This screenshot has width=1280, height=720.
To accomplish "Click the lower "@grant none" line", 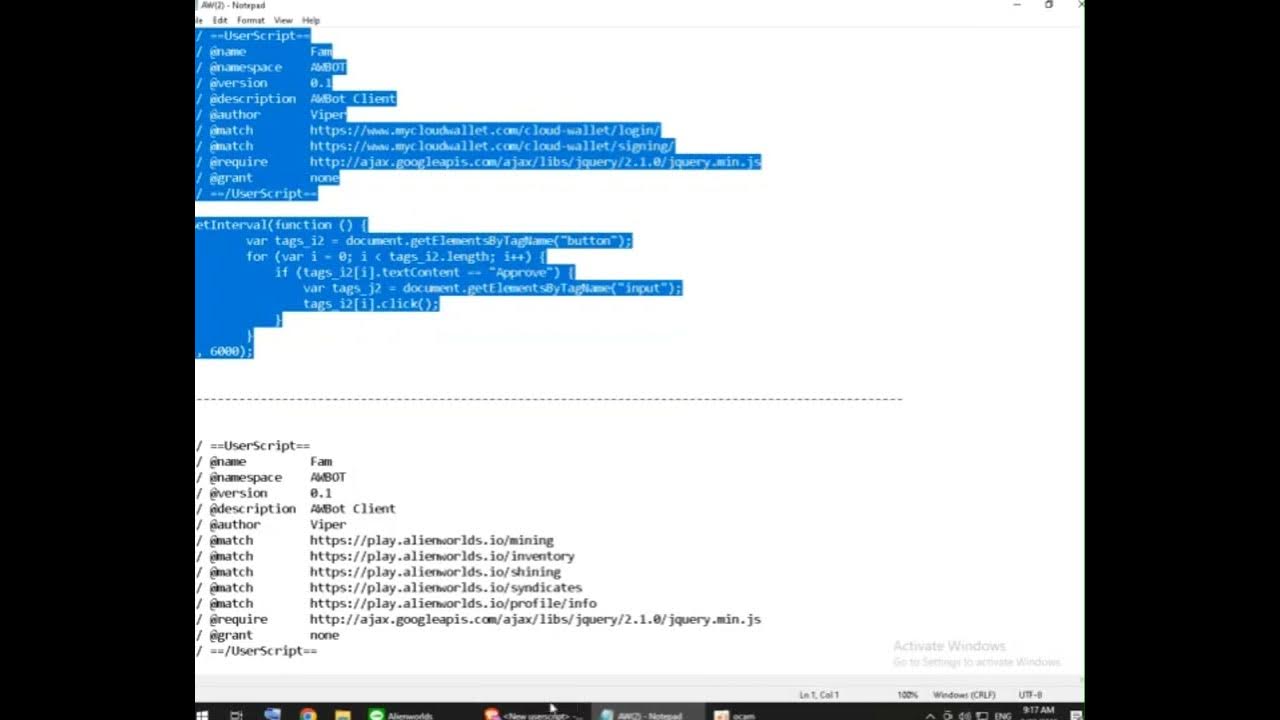I will [268, 635].
